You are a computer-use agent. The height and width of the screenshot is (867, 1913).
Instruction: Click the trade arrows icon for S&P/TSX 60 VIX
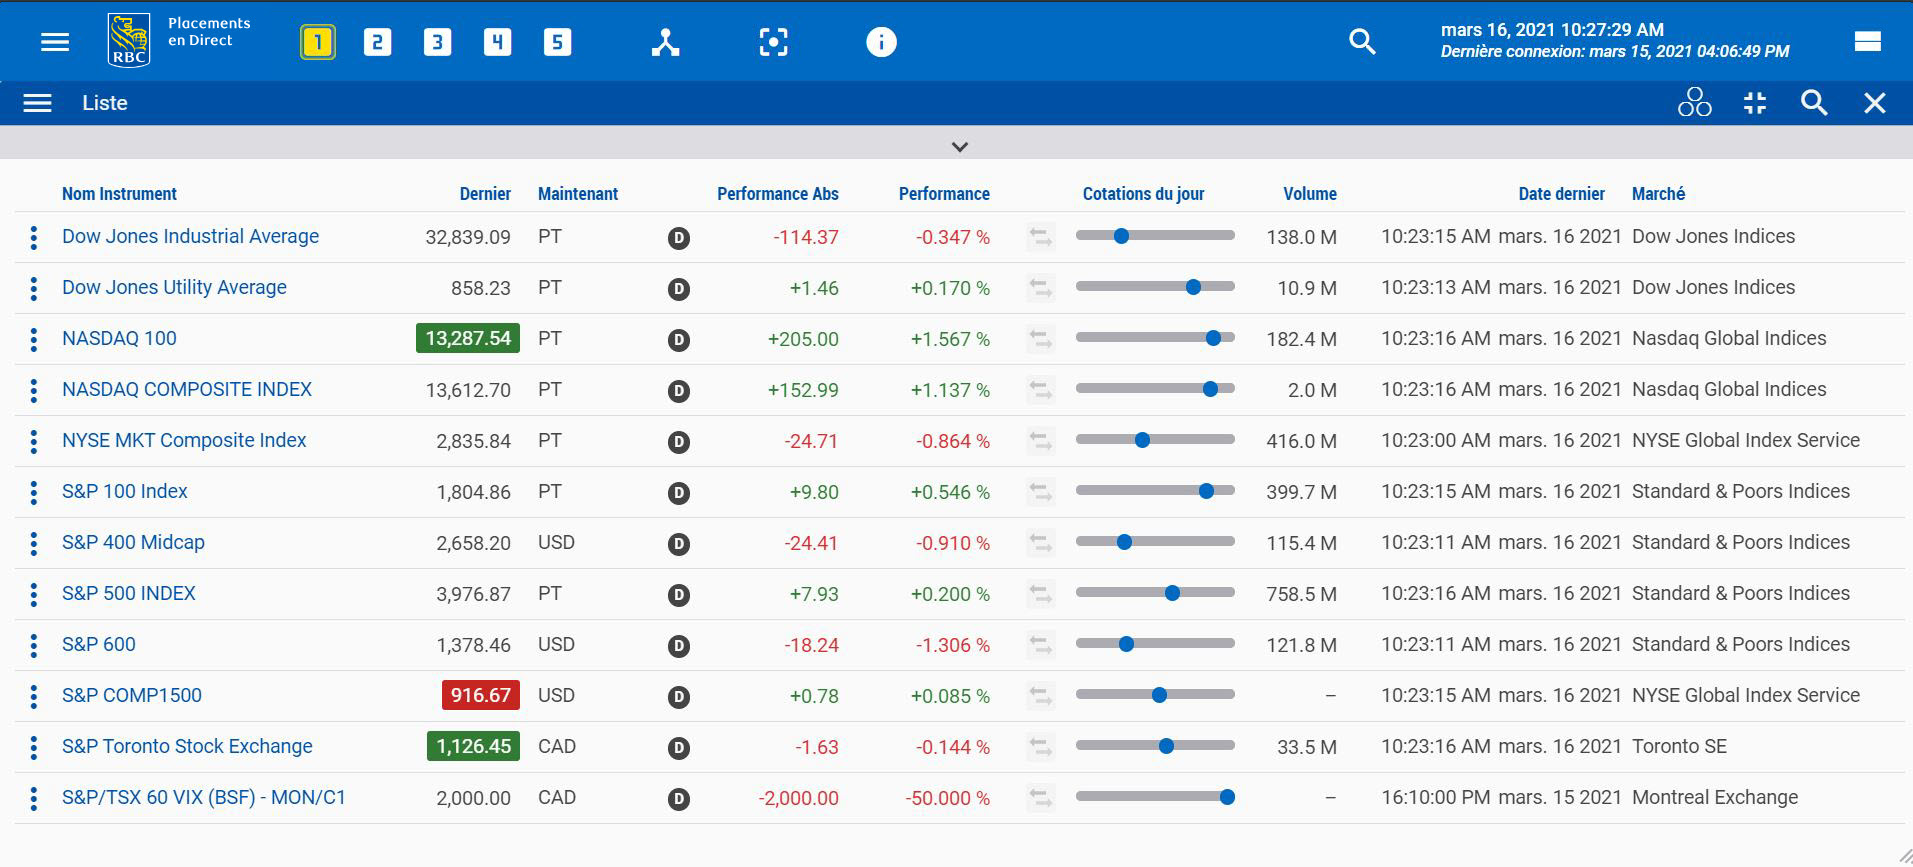[1041, 798]
